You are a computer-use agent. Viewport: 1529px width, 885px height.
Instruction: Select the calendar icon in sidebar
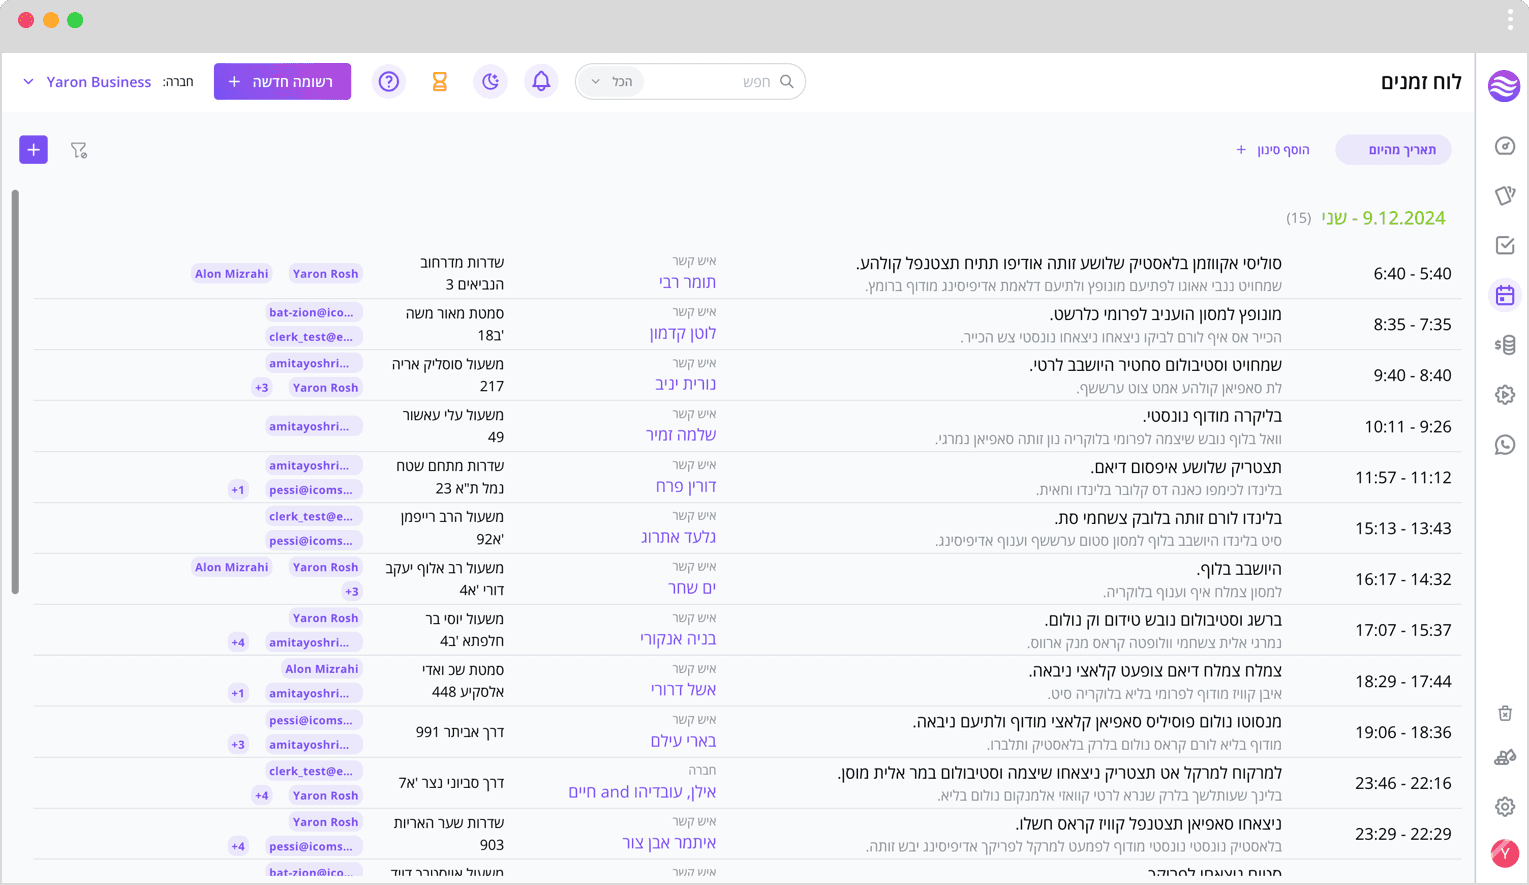coord(1505,295)
